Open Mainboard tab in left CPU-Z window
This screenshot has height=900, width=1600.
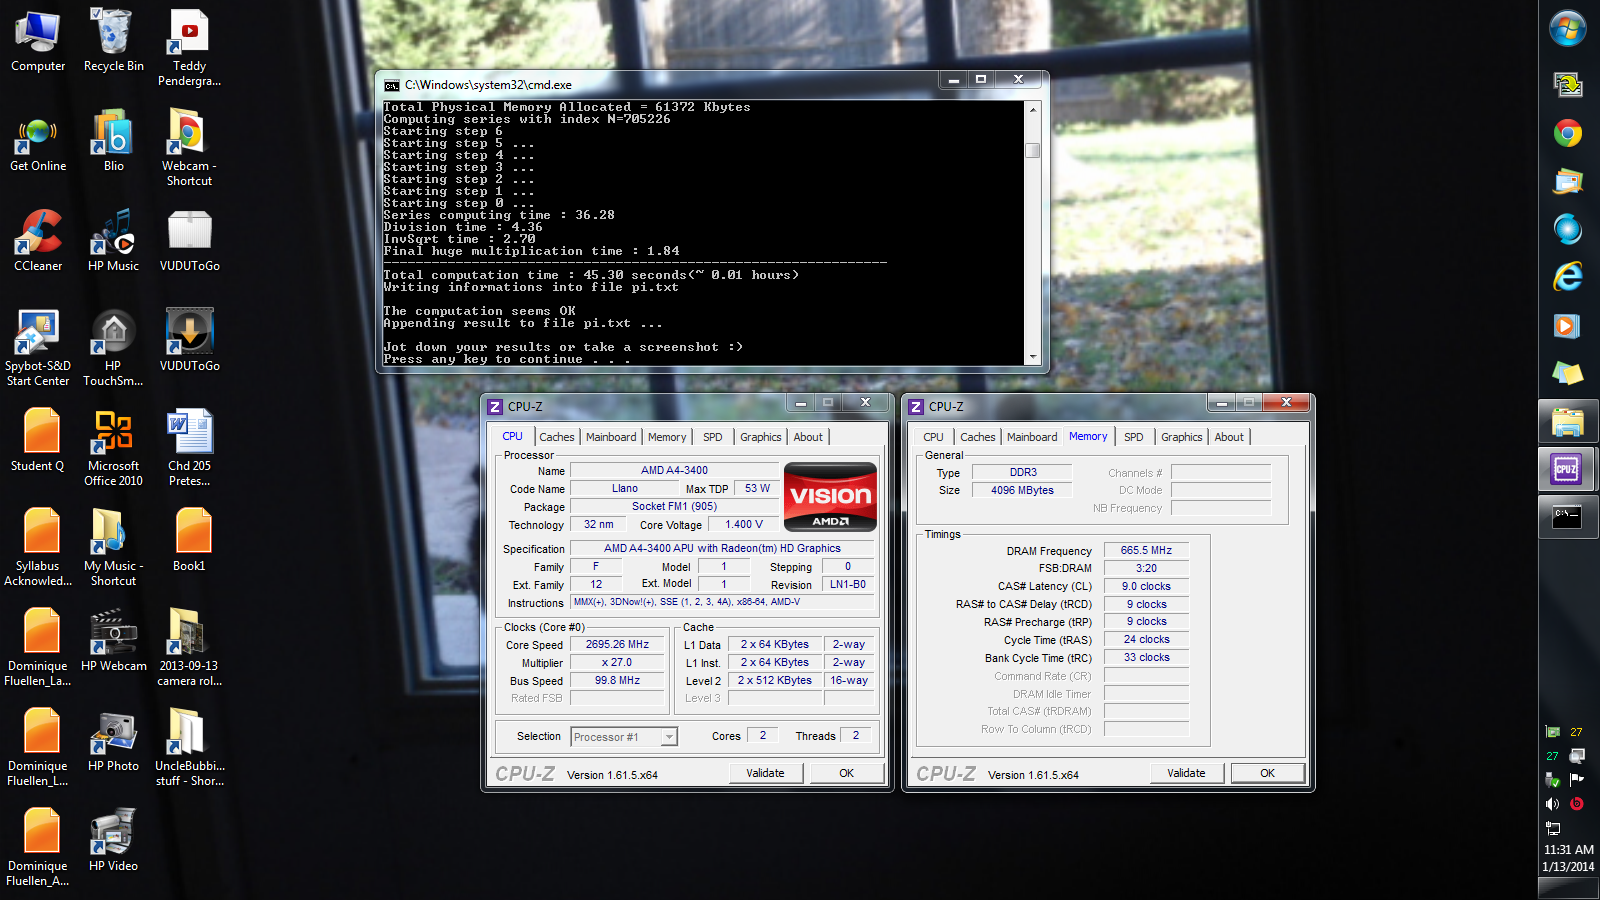point(611,437)
